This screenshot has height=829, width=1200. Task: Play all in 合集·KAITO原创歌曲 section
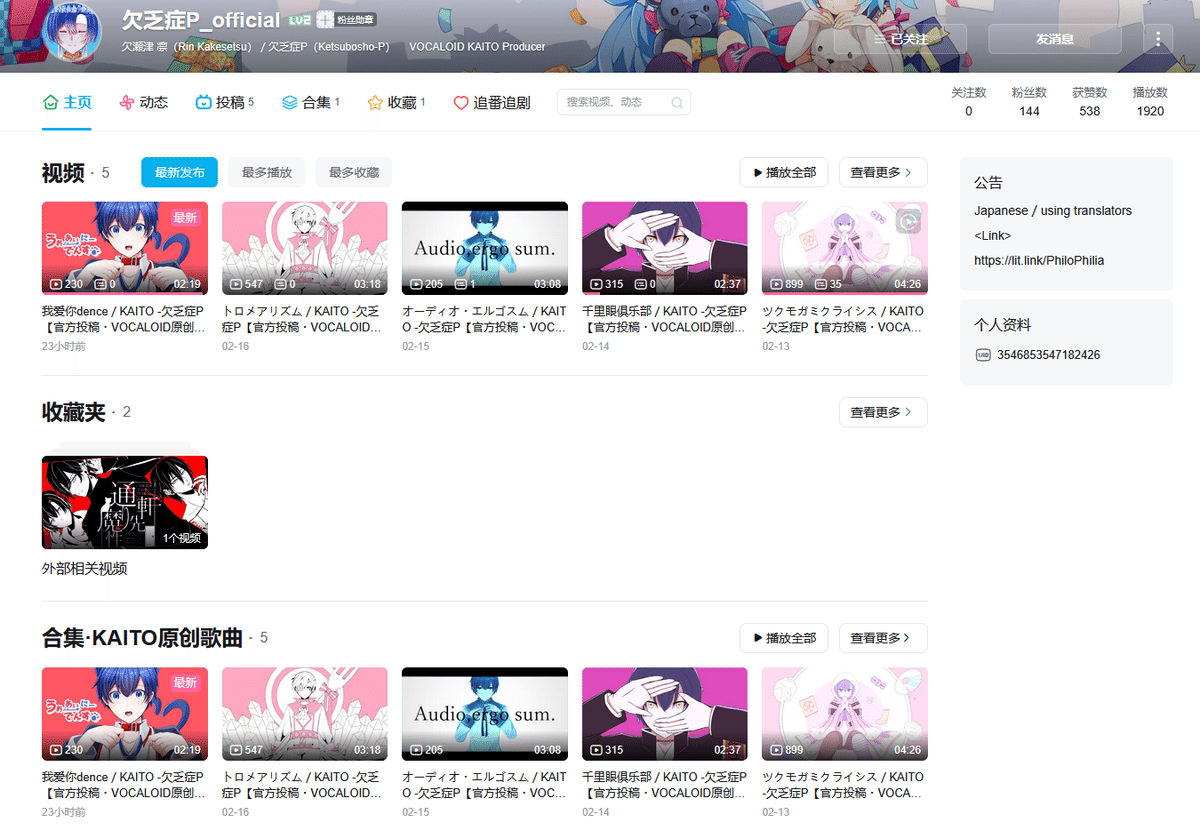(784, 638)
